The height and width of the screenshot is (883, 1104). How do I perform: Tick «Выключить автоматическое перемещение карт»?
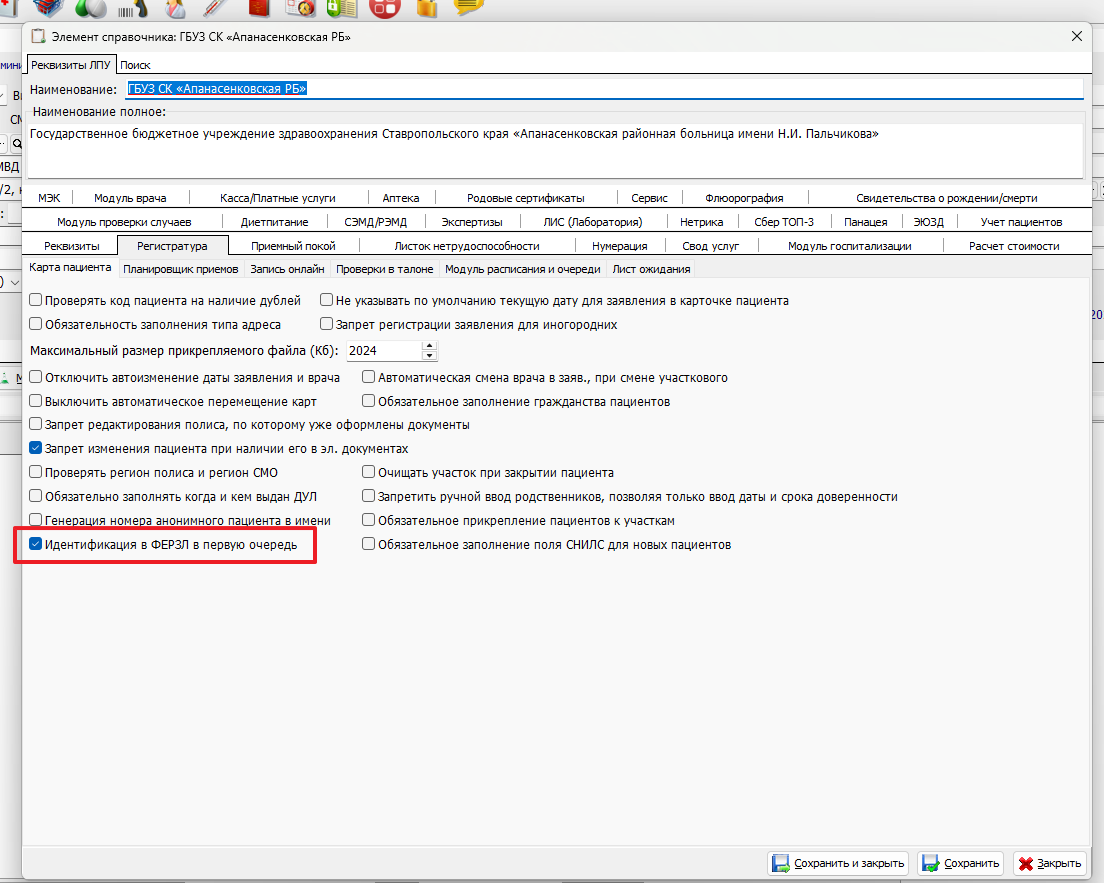(x=35, y=401)
